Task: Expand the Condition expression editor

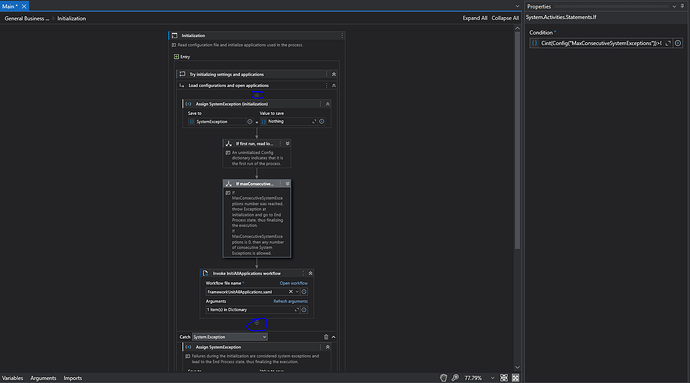Action: (x=668, y=43)
